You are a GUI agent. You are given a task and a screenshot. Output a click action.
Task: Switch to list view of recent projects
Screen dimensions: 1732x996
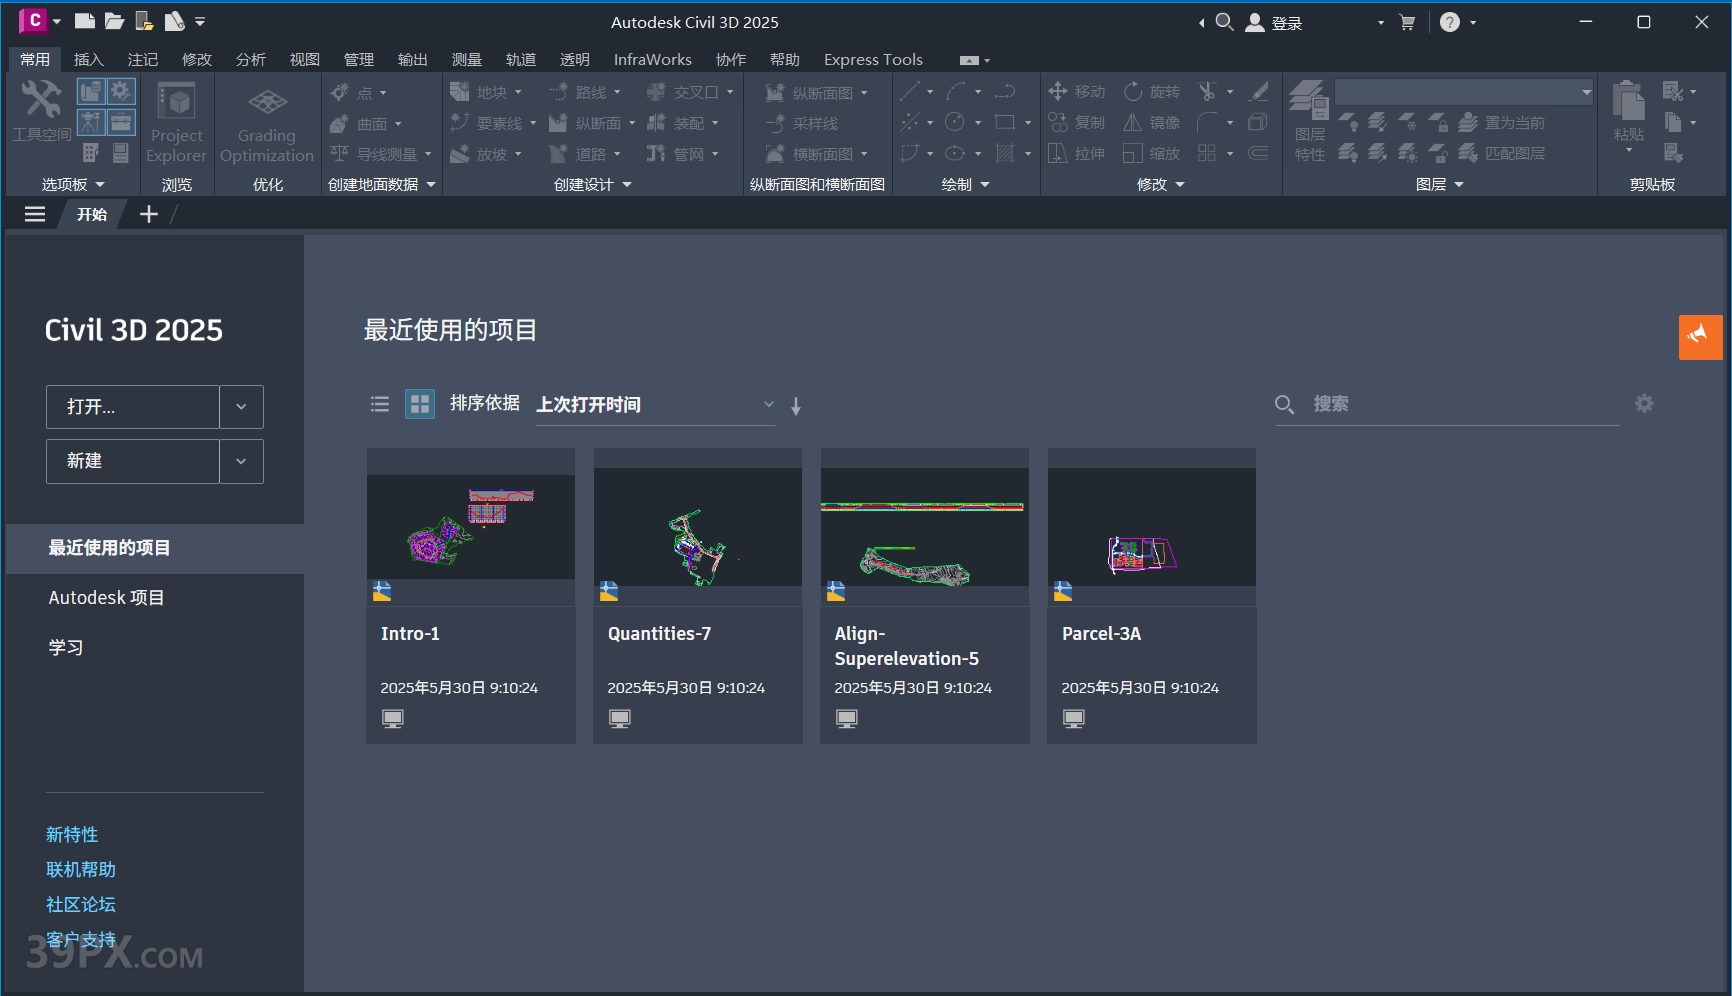tap(380, 404)
